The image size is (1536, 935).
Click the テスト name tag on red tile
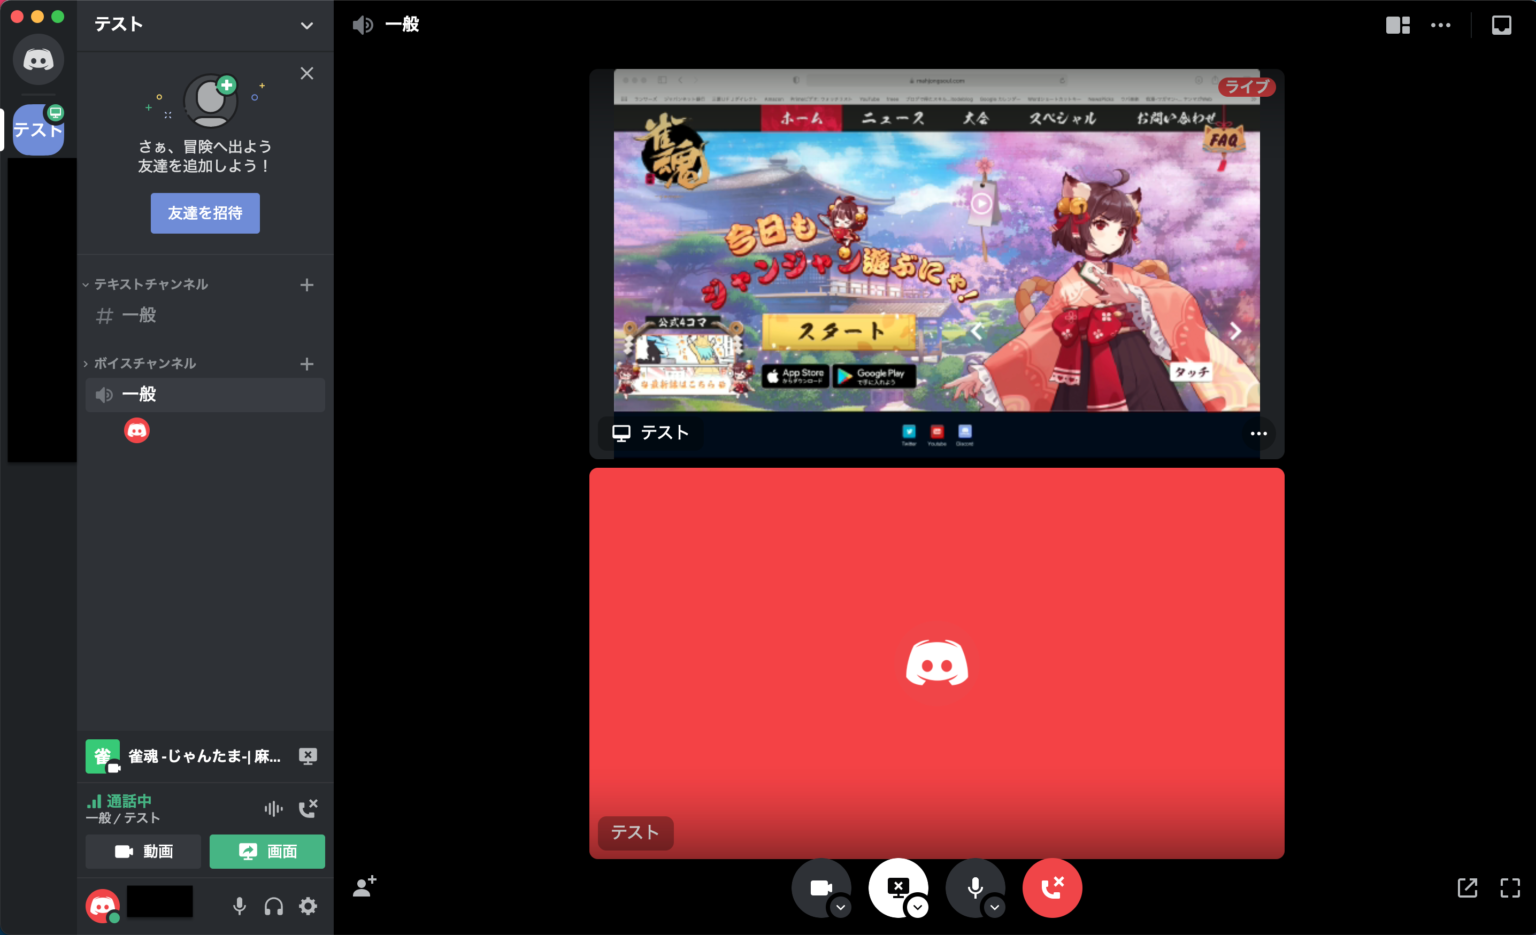635,832
